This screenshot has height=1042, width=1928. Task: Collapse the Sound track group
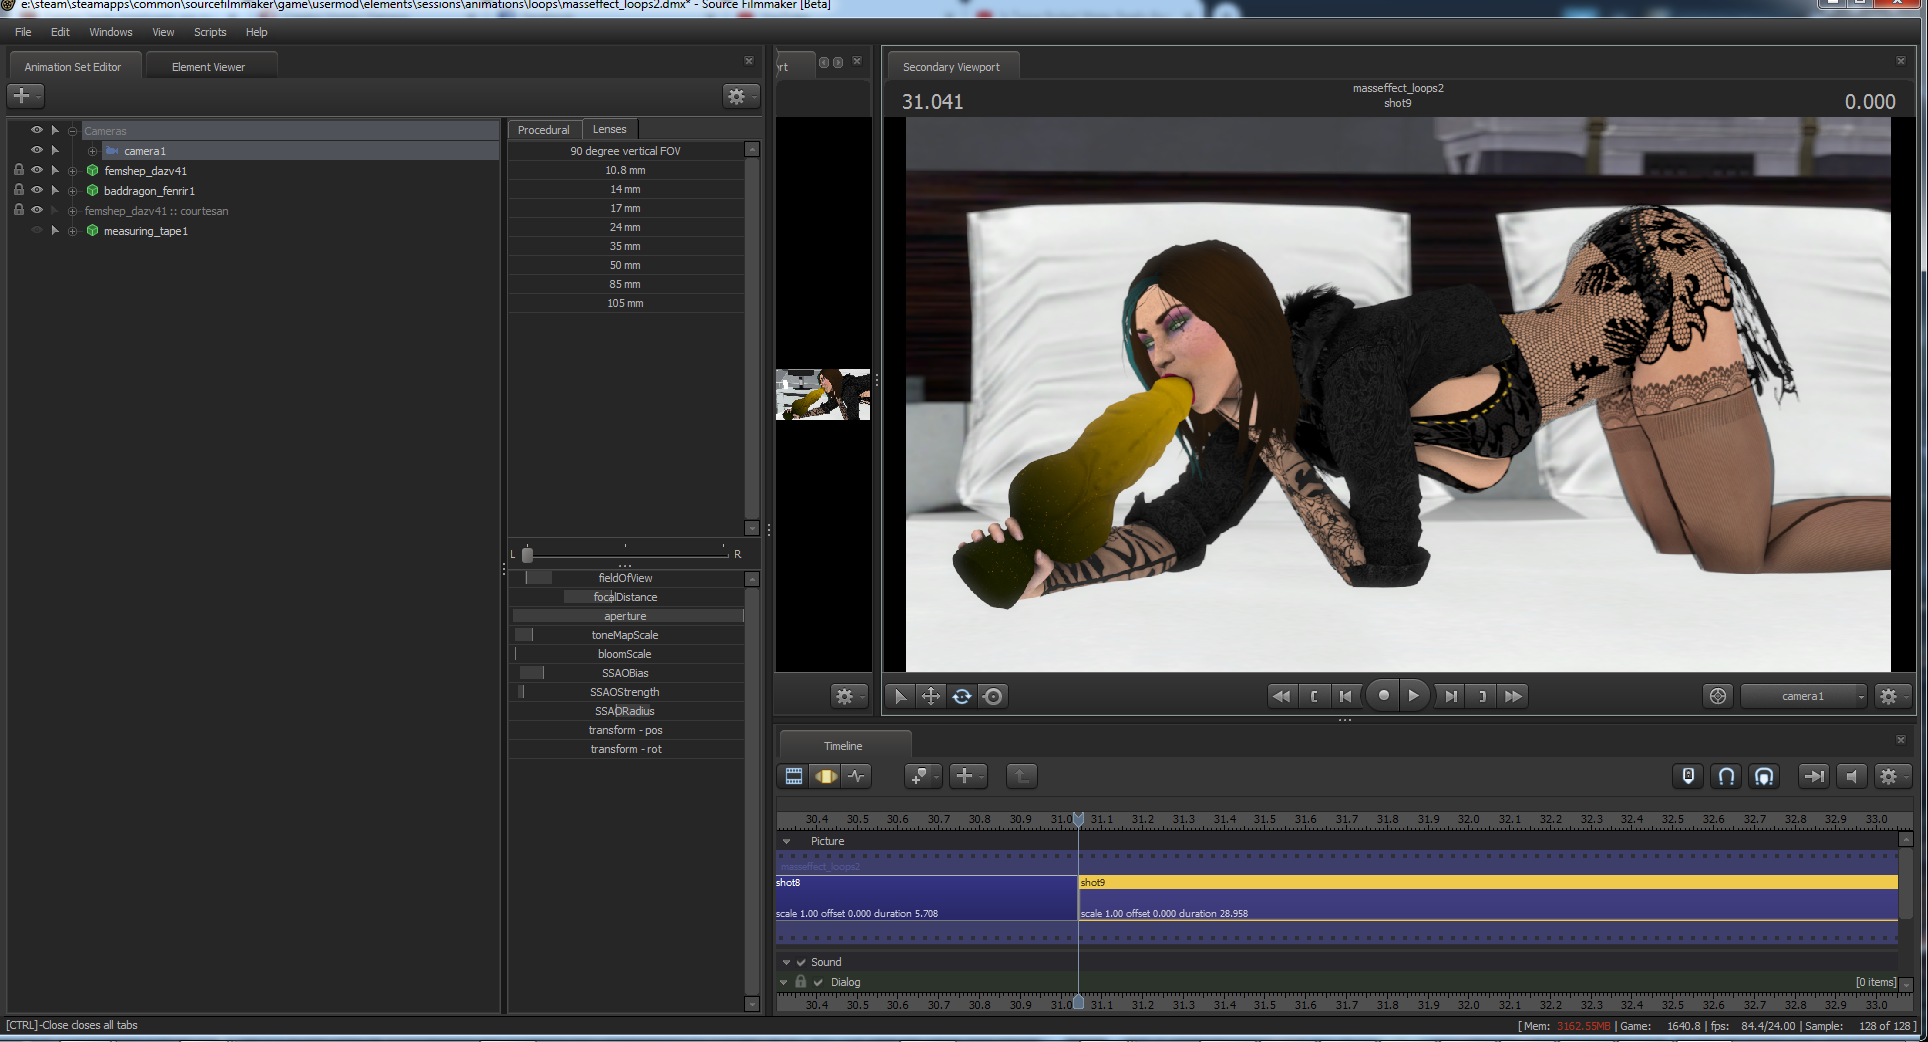coord(786,962)
